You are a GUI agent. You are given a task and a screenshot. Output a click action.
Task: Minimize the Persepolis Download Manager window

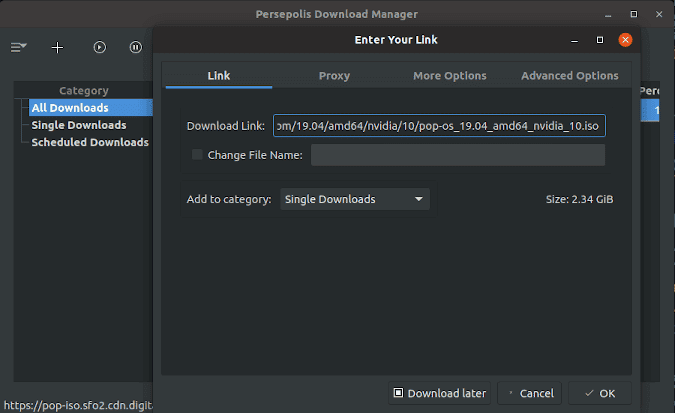click(x=608, y=15)
